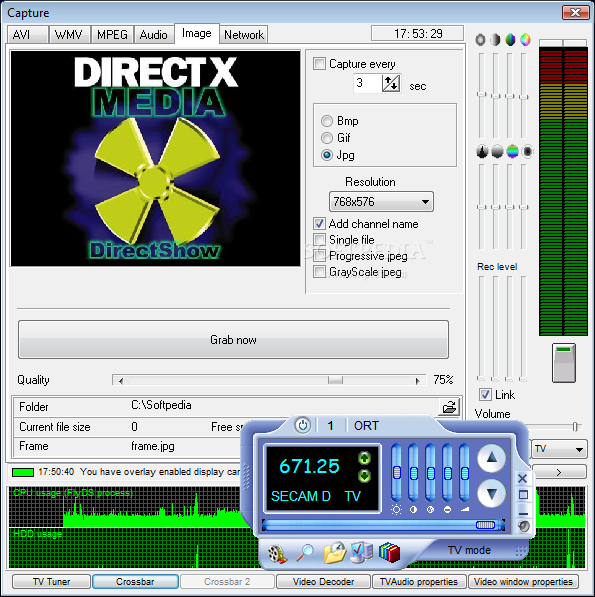Screen dimensions: 595x597
Task: Open TV Tuner properties
Action: 51,581
